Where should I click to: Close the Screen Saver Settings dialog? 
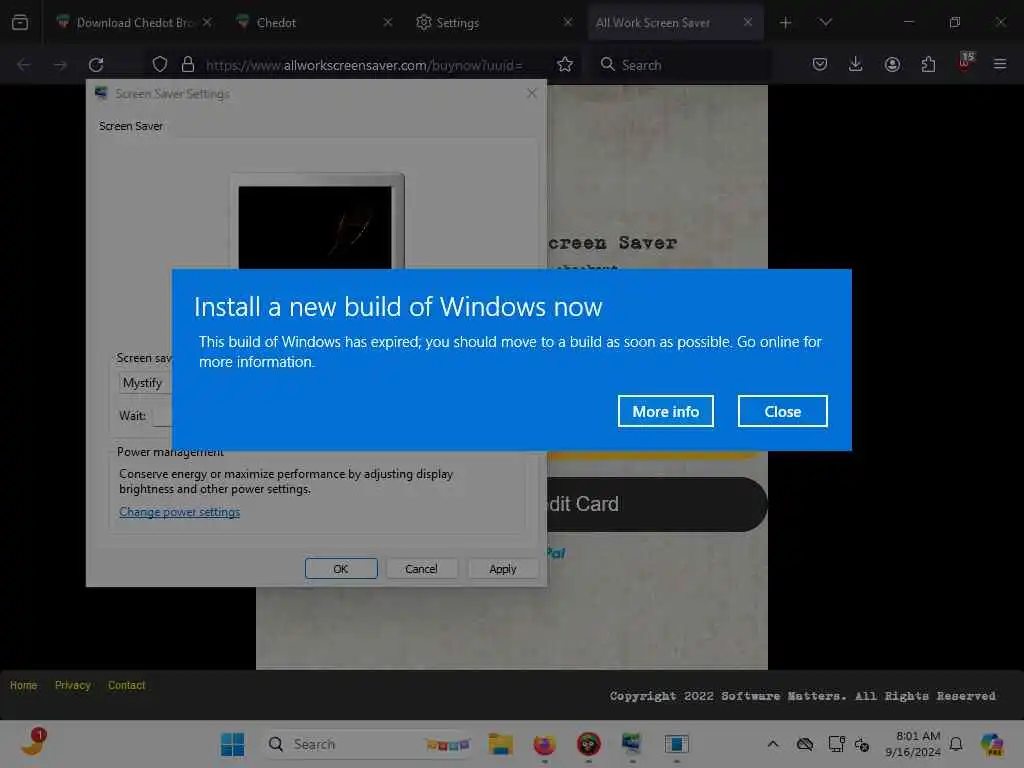point(532,93)
